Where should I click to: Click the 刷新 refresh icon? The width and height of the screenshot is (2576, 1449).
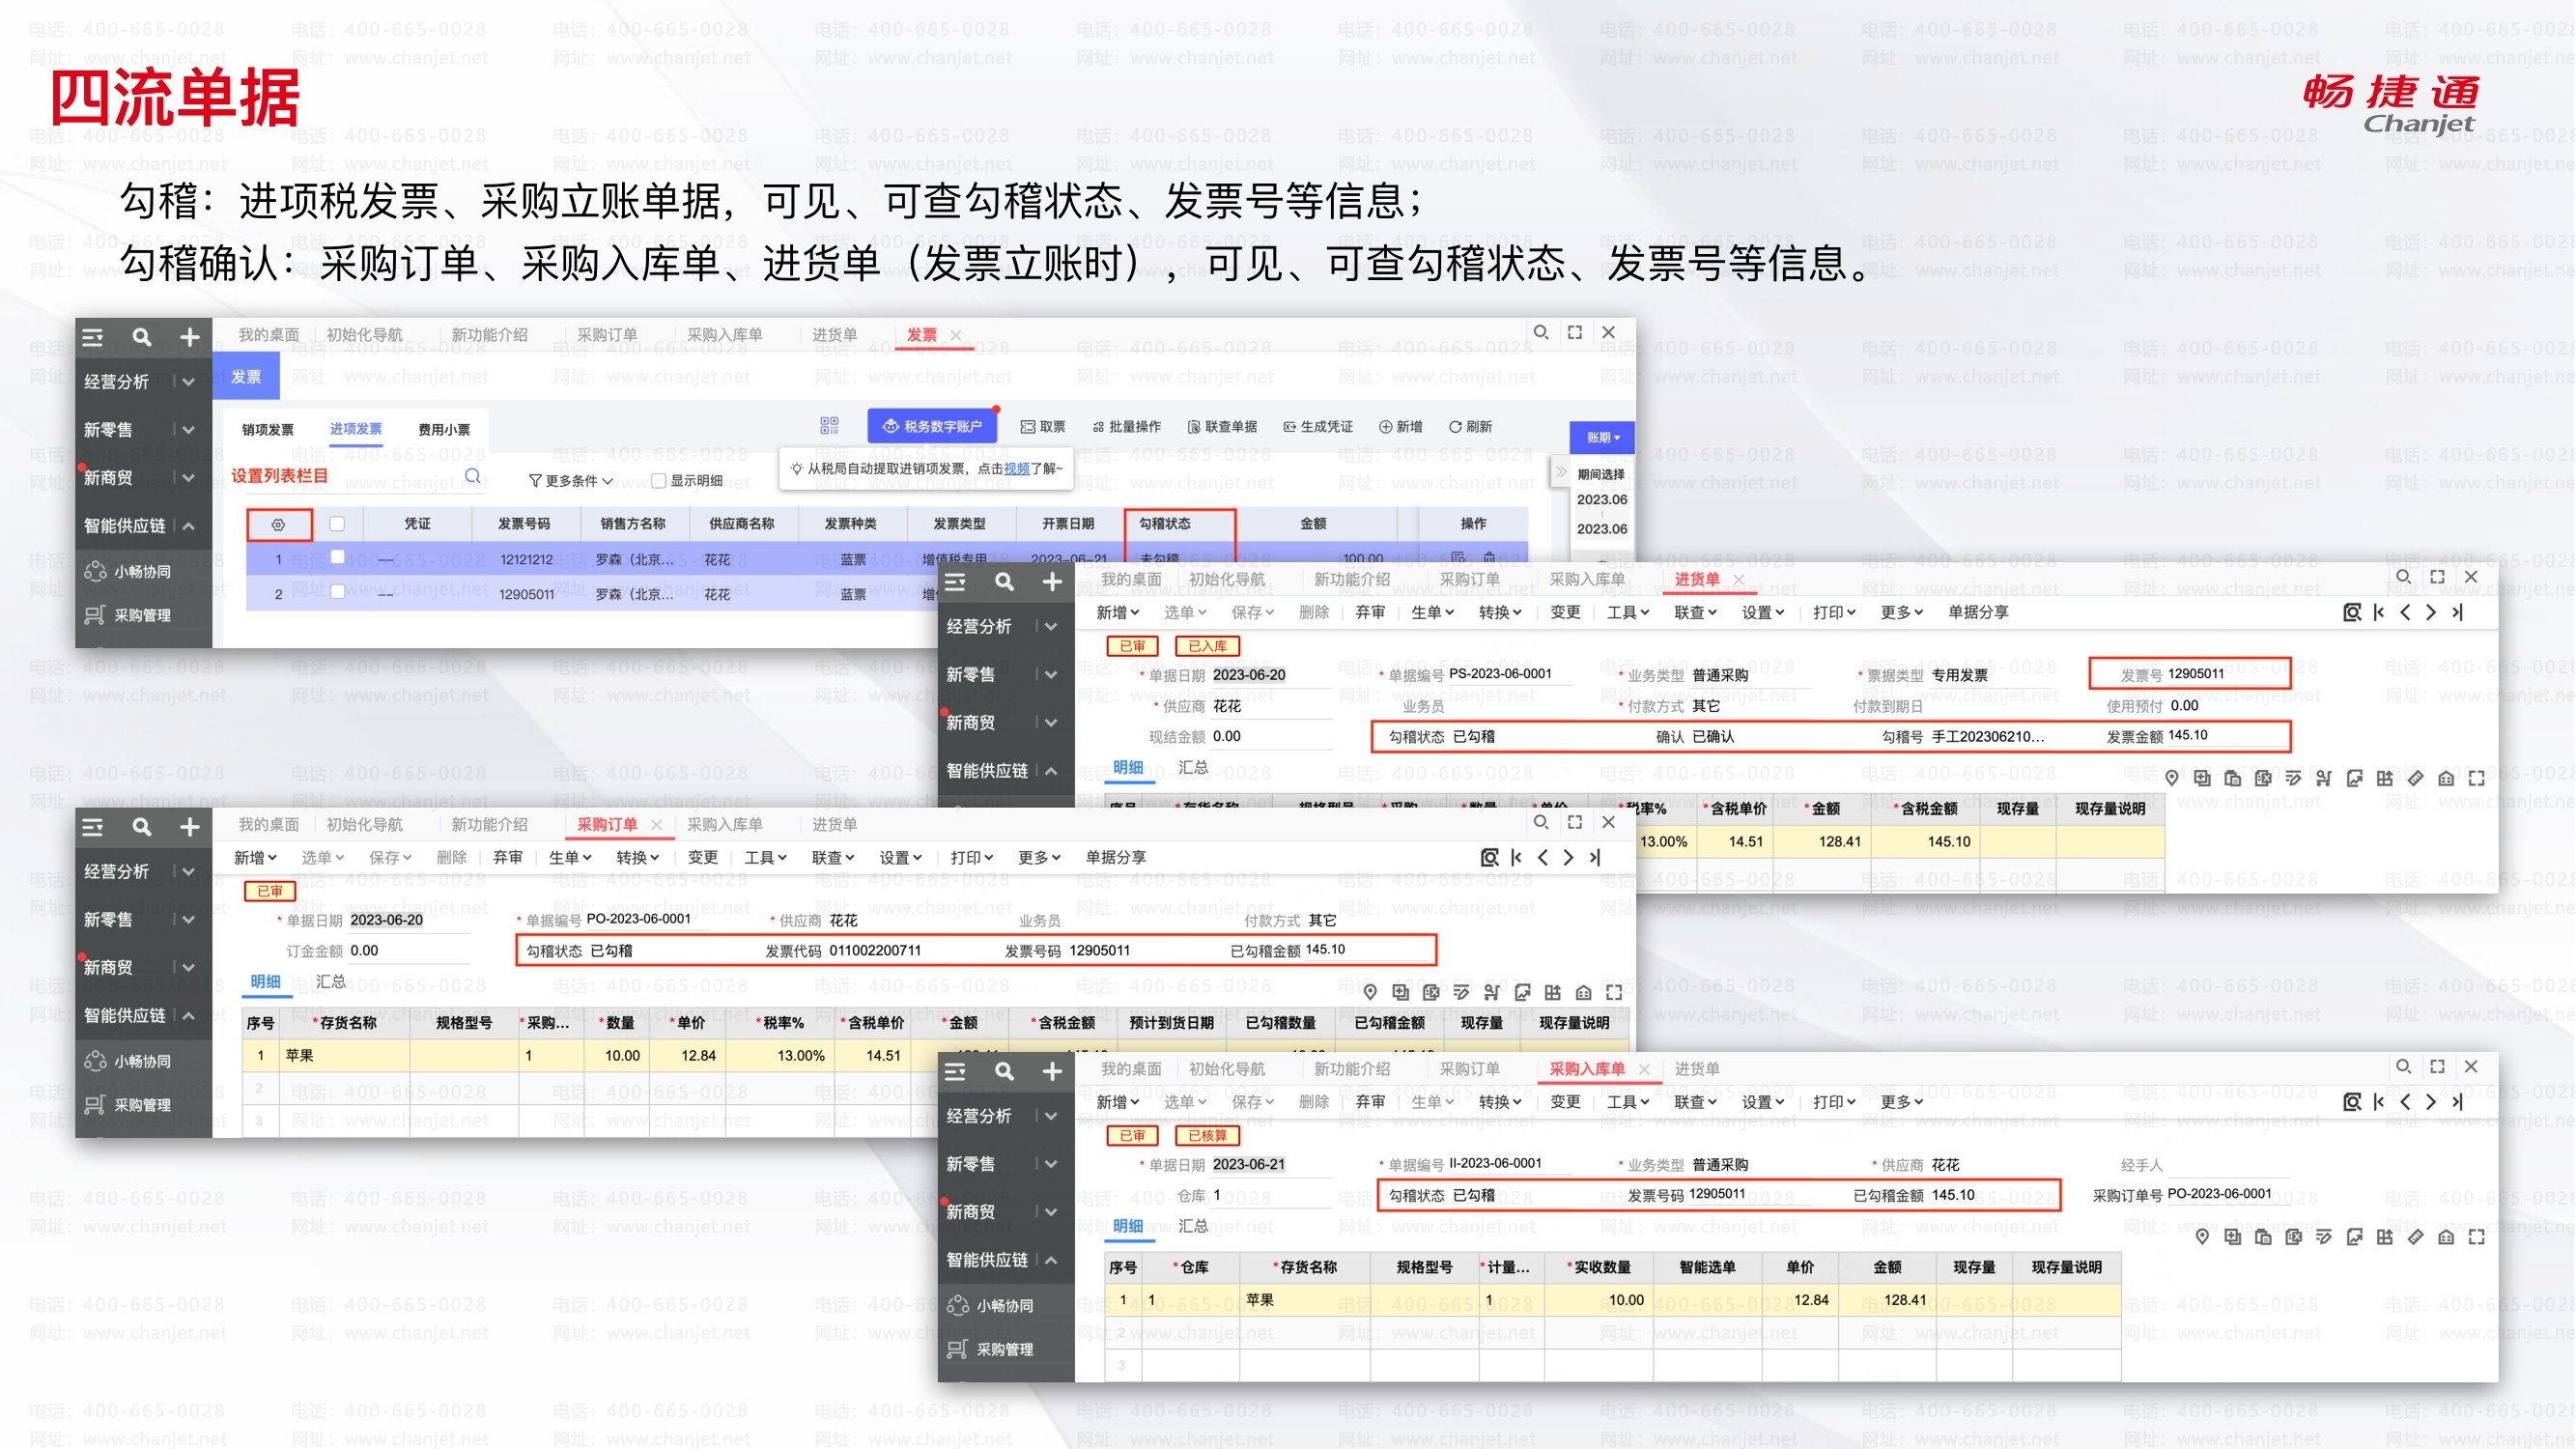1456,427
